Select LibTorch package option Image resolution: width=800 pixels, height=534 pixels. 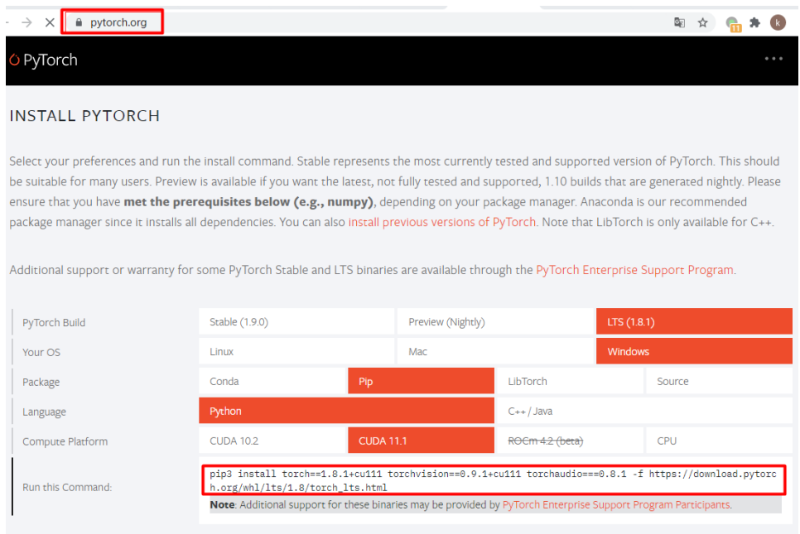[570, 381]
